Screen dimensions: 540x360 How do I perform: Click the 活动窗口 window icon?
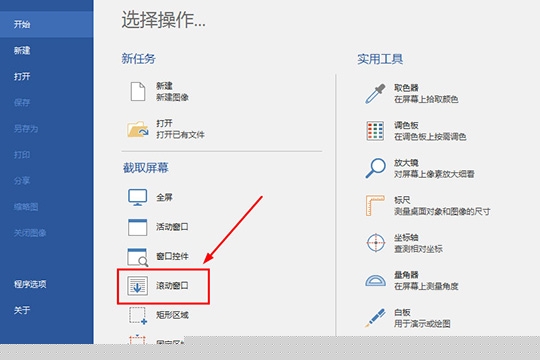click(x=137, y=227)
